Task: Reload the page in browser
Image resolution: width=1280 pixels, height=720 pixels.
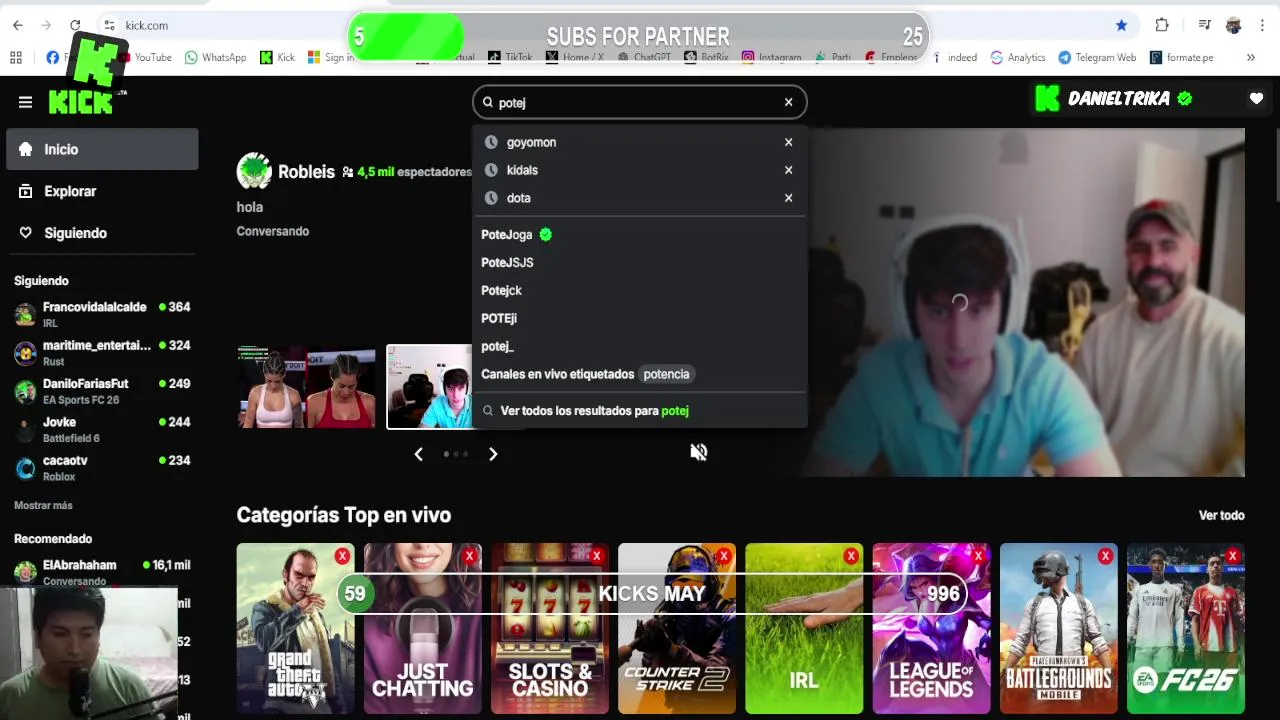Action: click(75, 25)
